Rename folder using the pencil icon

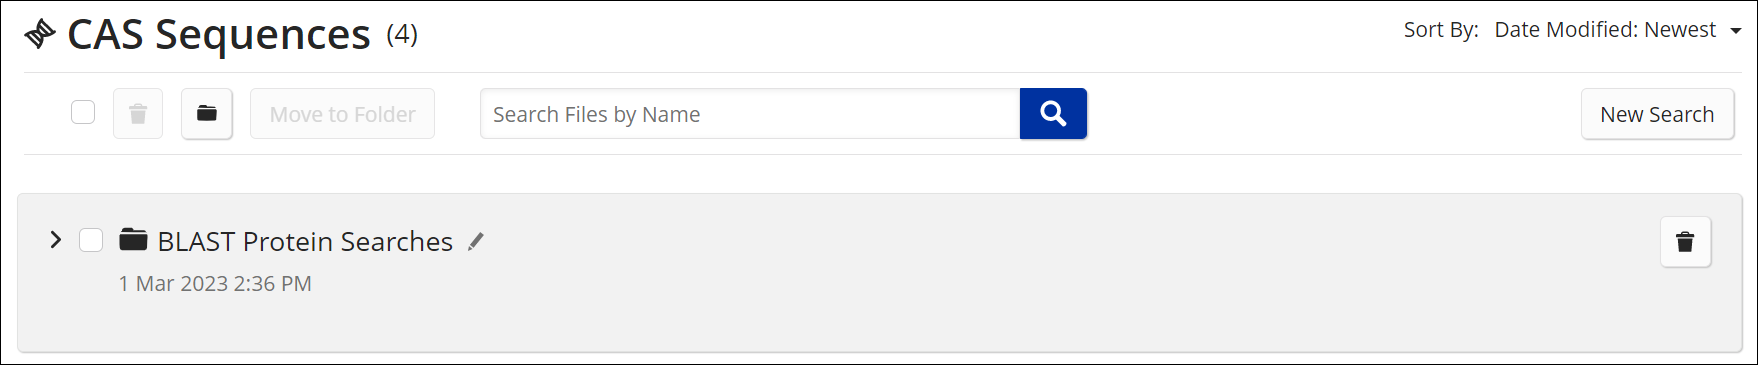click(476, 241)
